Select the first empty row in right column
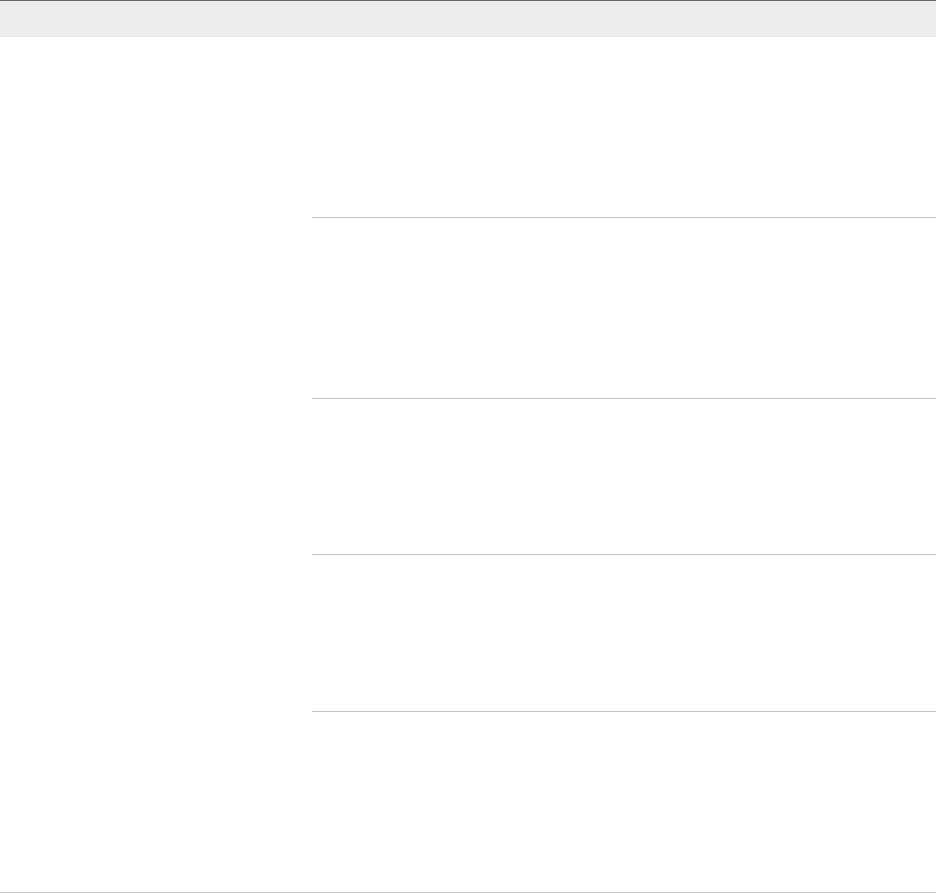 623,127
